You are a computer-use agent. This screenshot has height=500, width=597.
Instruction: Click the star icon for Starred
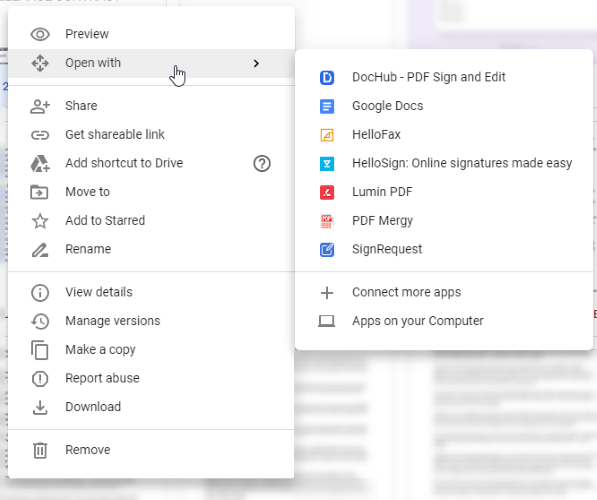pyautogui.click(x=40, y=221)
